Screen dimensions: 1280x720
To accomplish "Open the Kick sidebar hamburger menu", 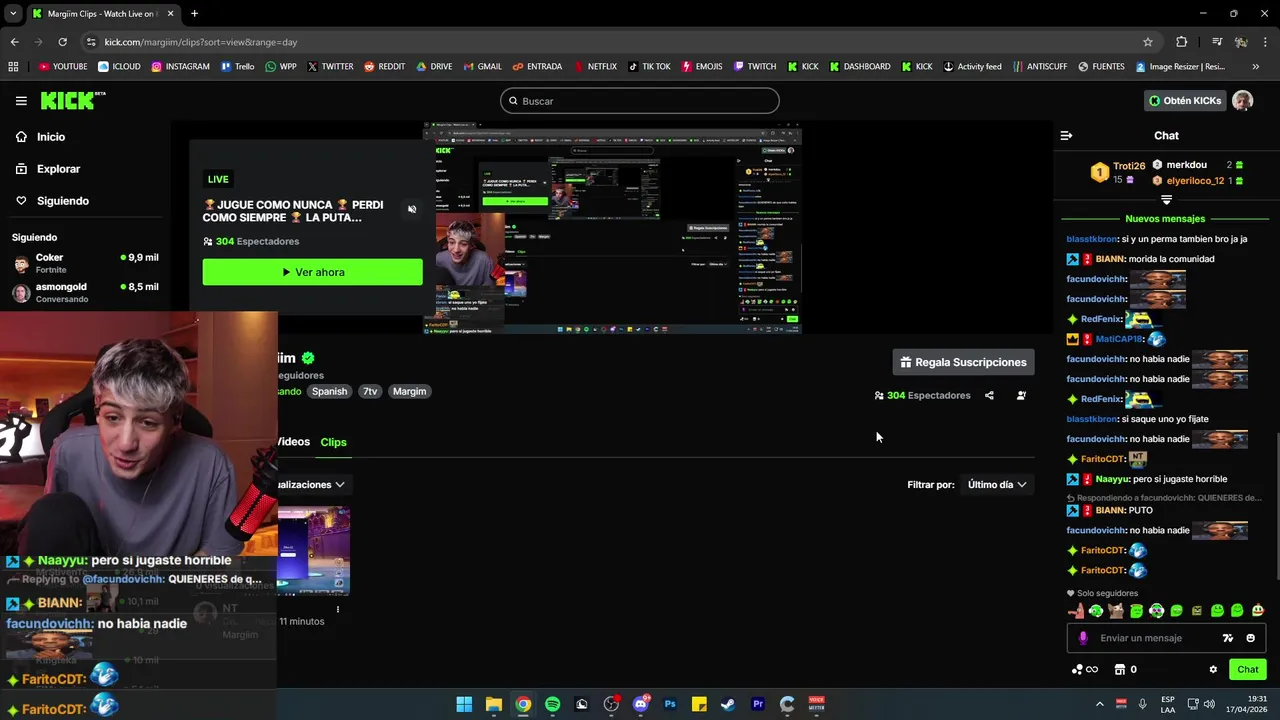I will [21, 101].
